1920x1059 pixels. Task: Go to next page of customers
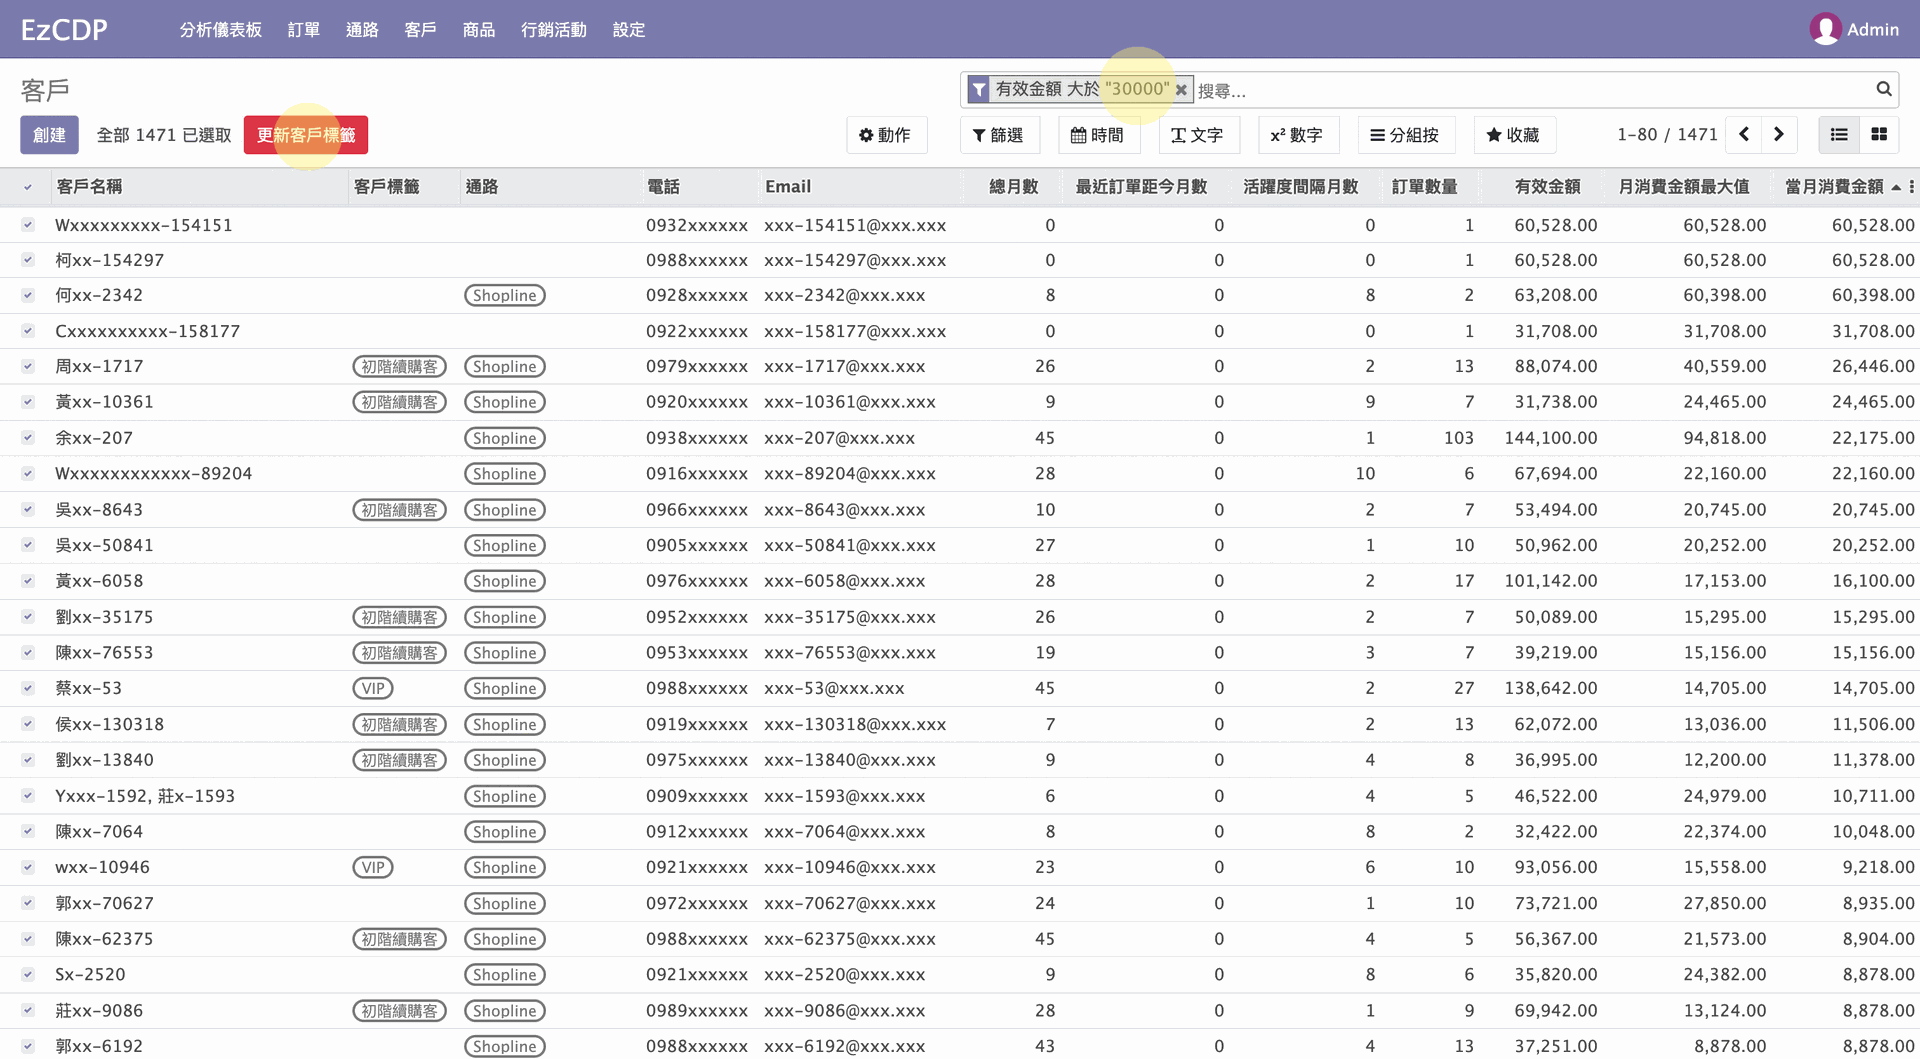pyautogui.click(x=1779, y=135)
